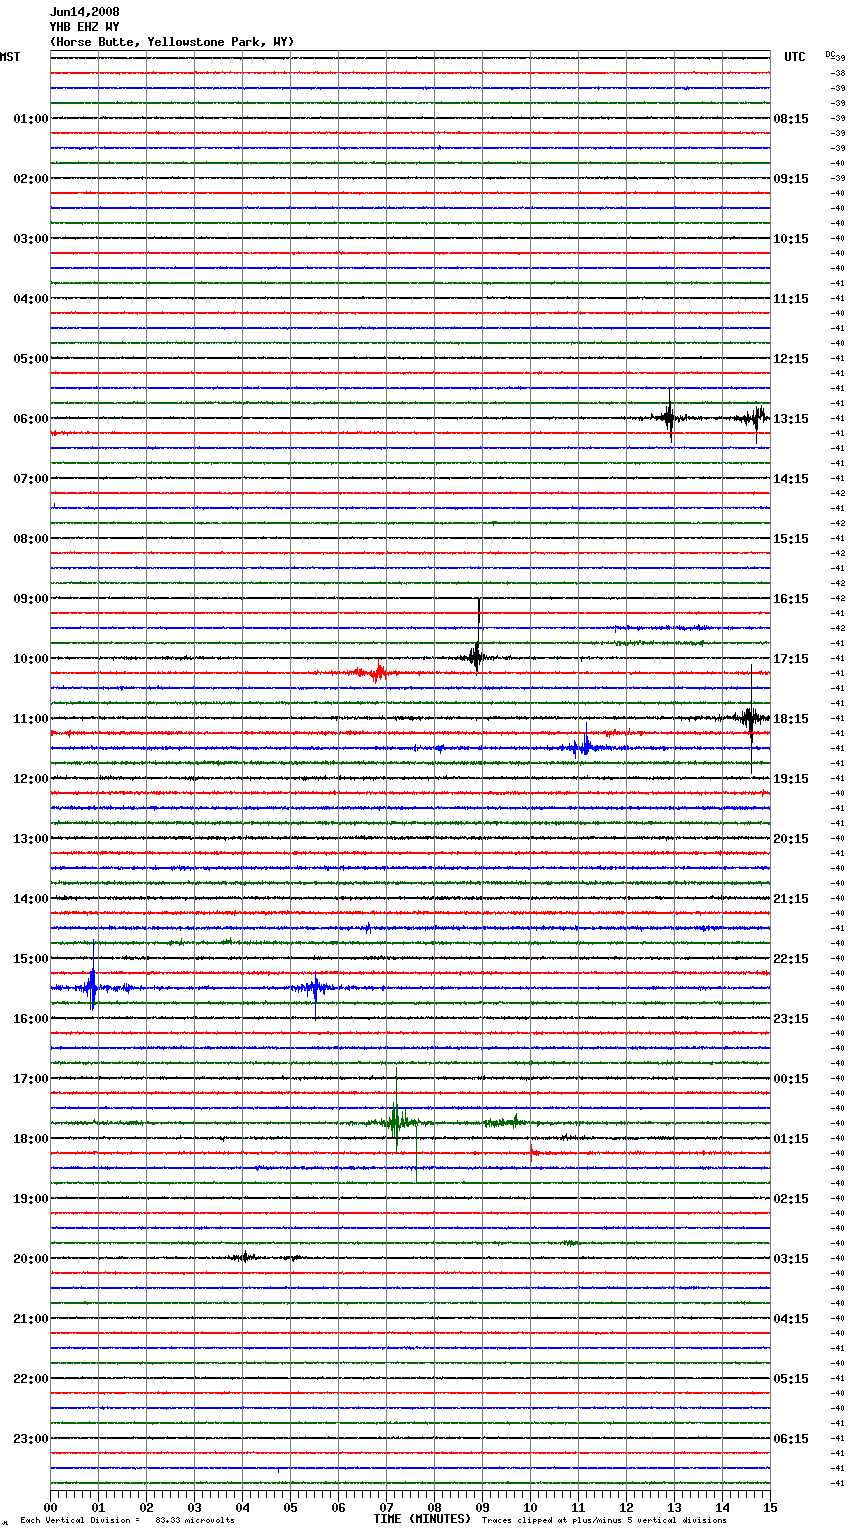Click the 06:15 UTC time label
850x1534 pixels.
click(x=791, y=1439)
